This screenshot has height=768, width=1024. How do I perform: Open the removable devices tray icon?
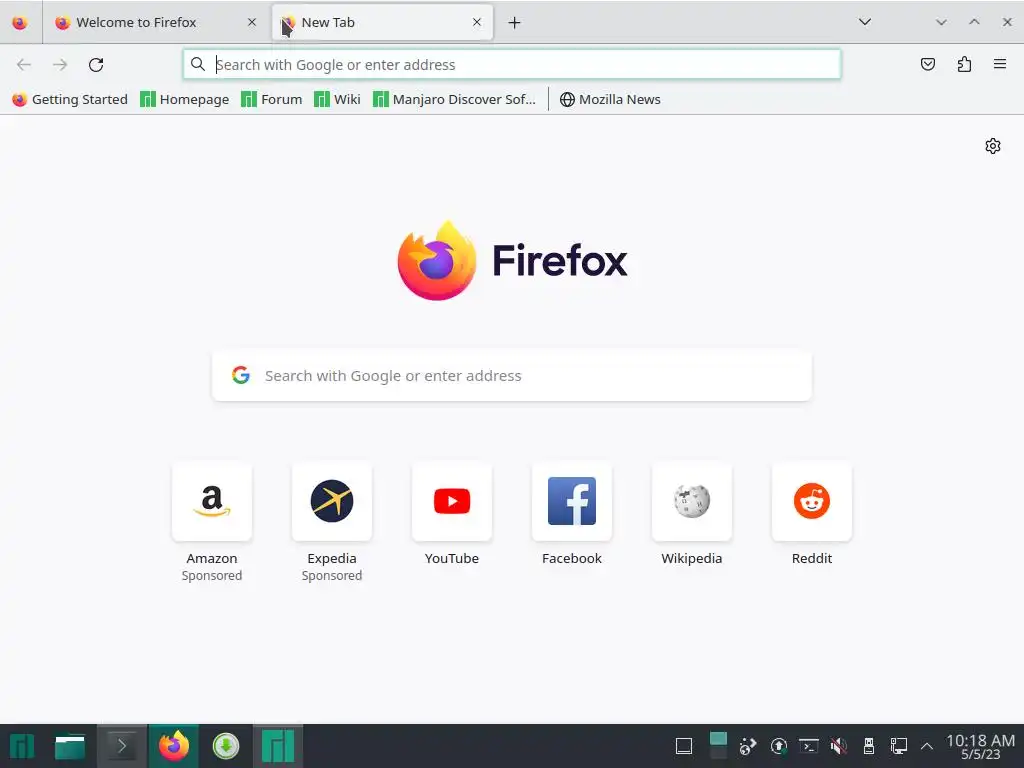869,746
